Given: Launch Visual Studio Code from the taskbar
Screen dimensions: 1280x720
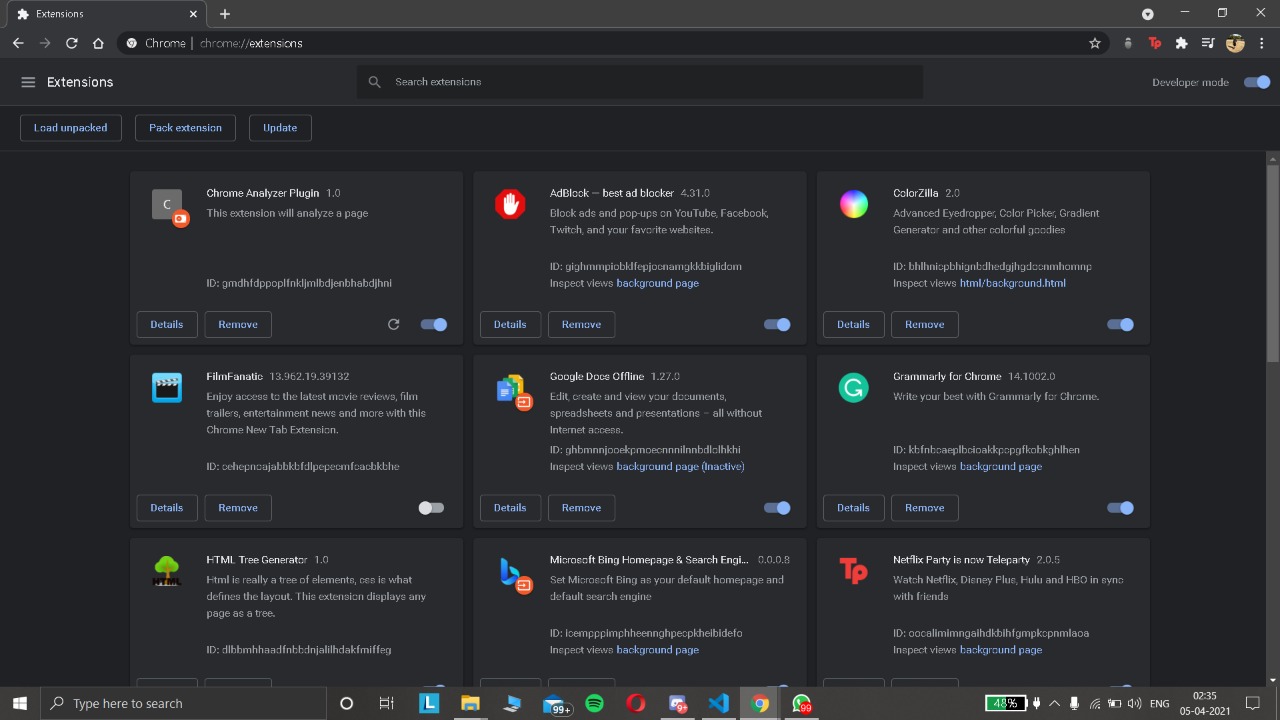Looking at the screenshot, I should pos(718,703).
